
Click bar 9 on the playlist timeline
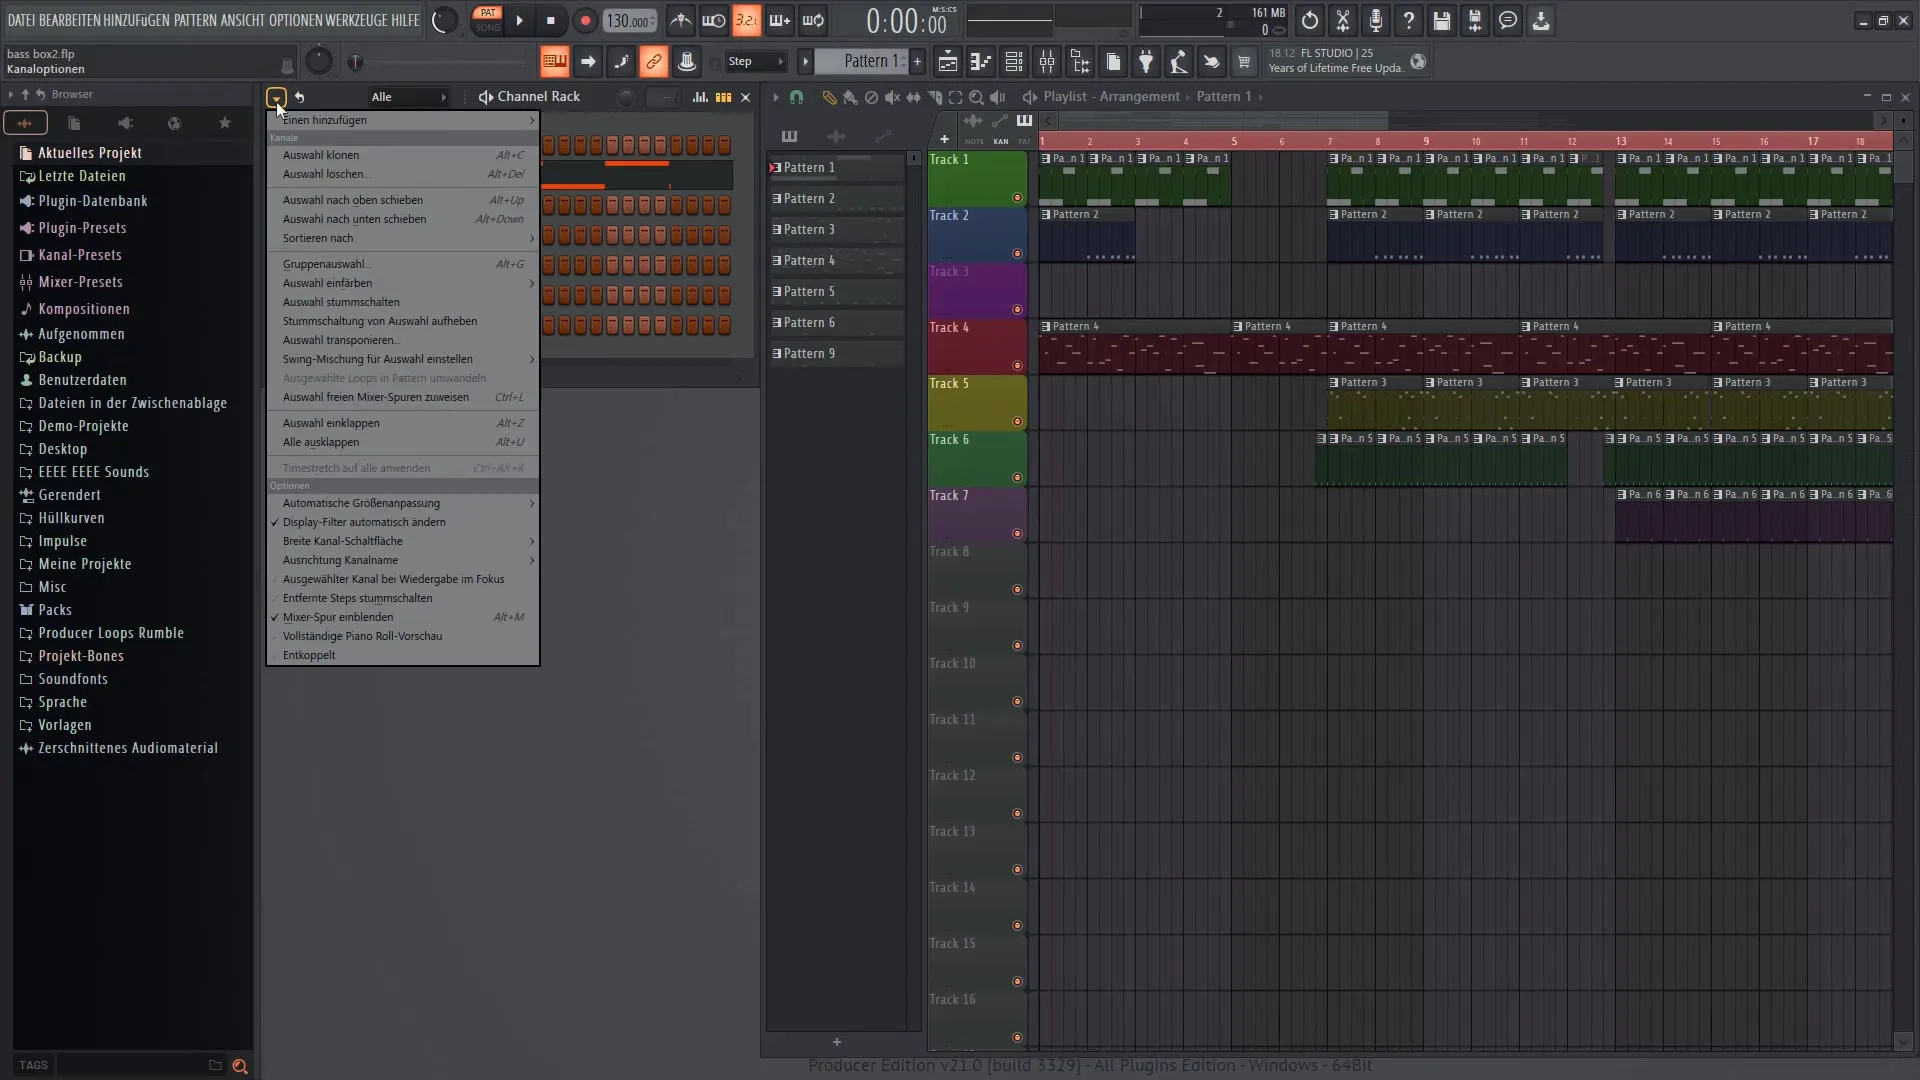[x=1426, y=141]
